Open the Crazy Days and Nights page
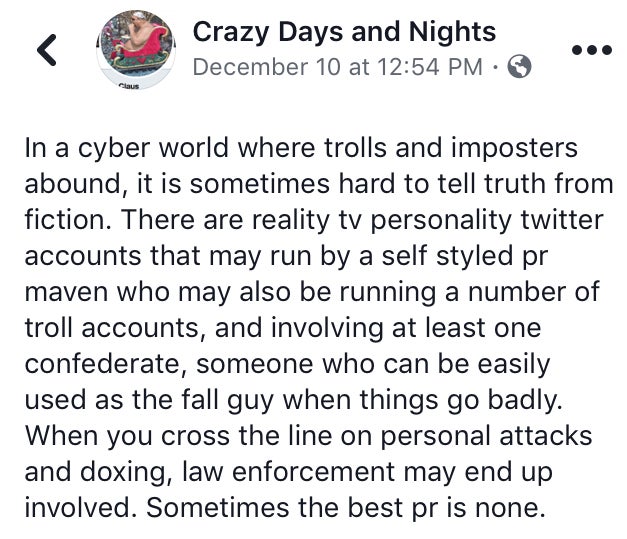Viewport: 627px width, 539px height. click(344, 32)
